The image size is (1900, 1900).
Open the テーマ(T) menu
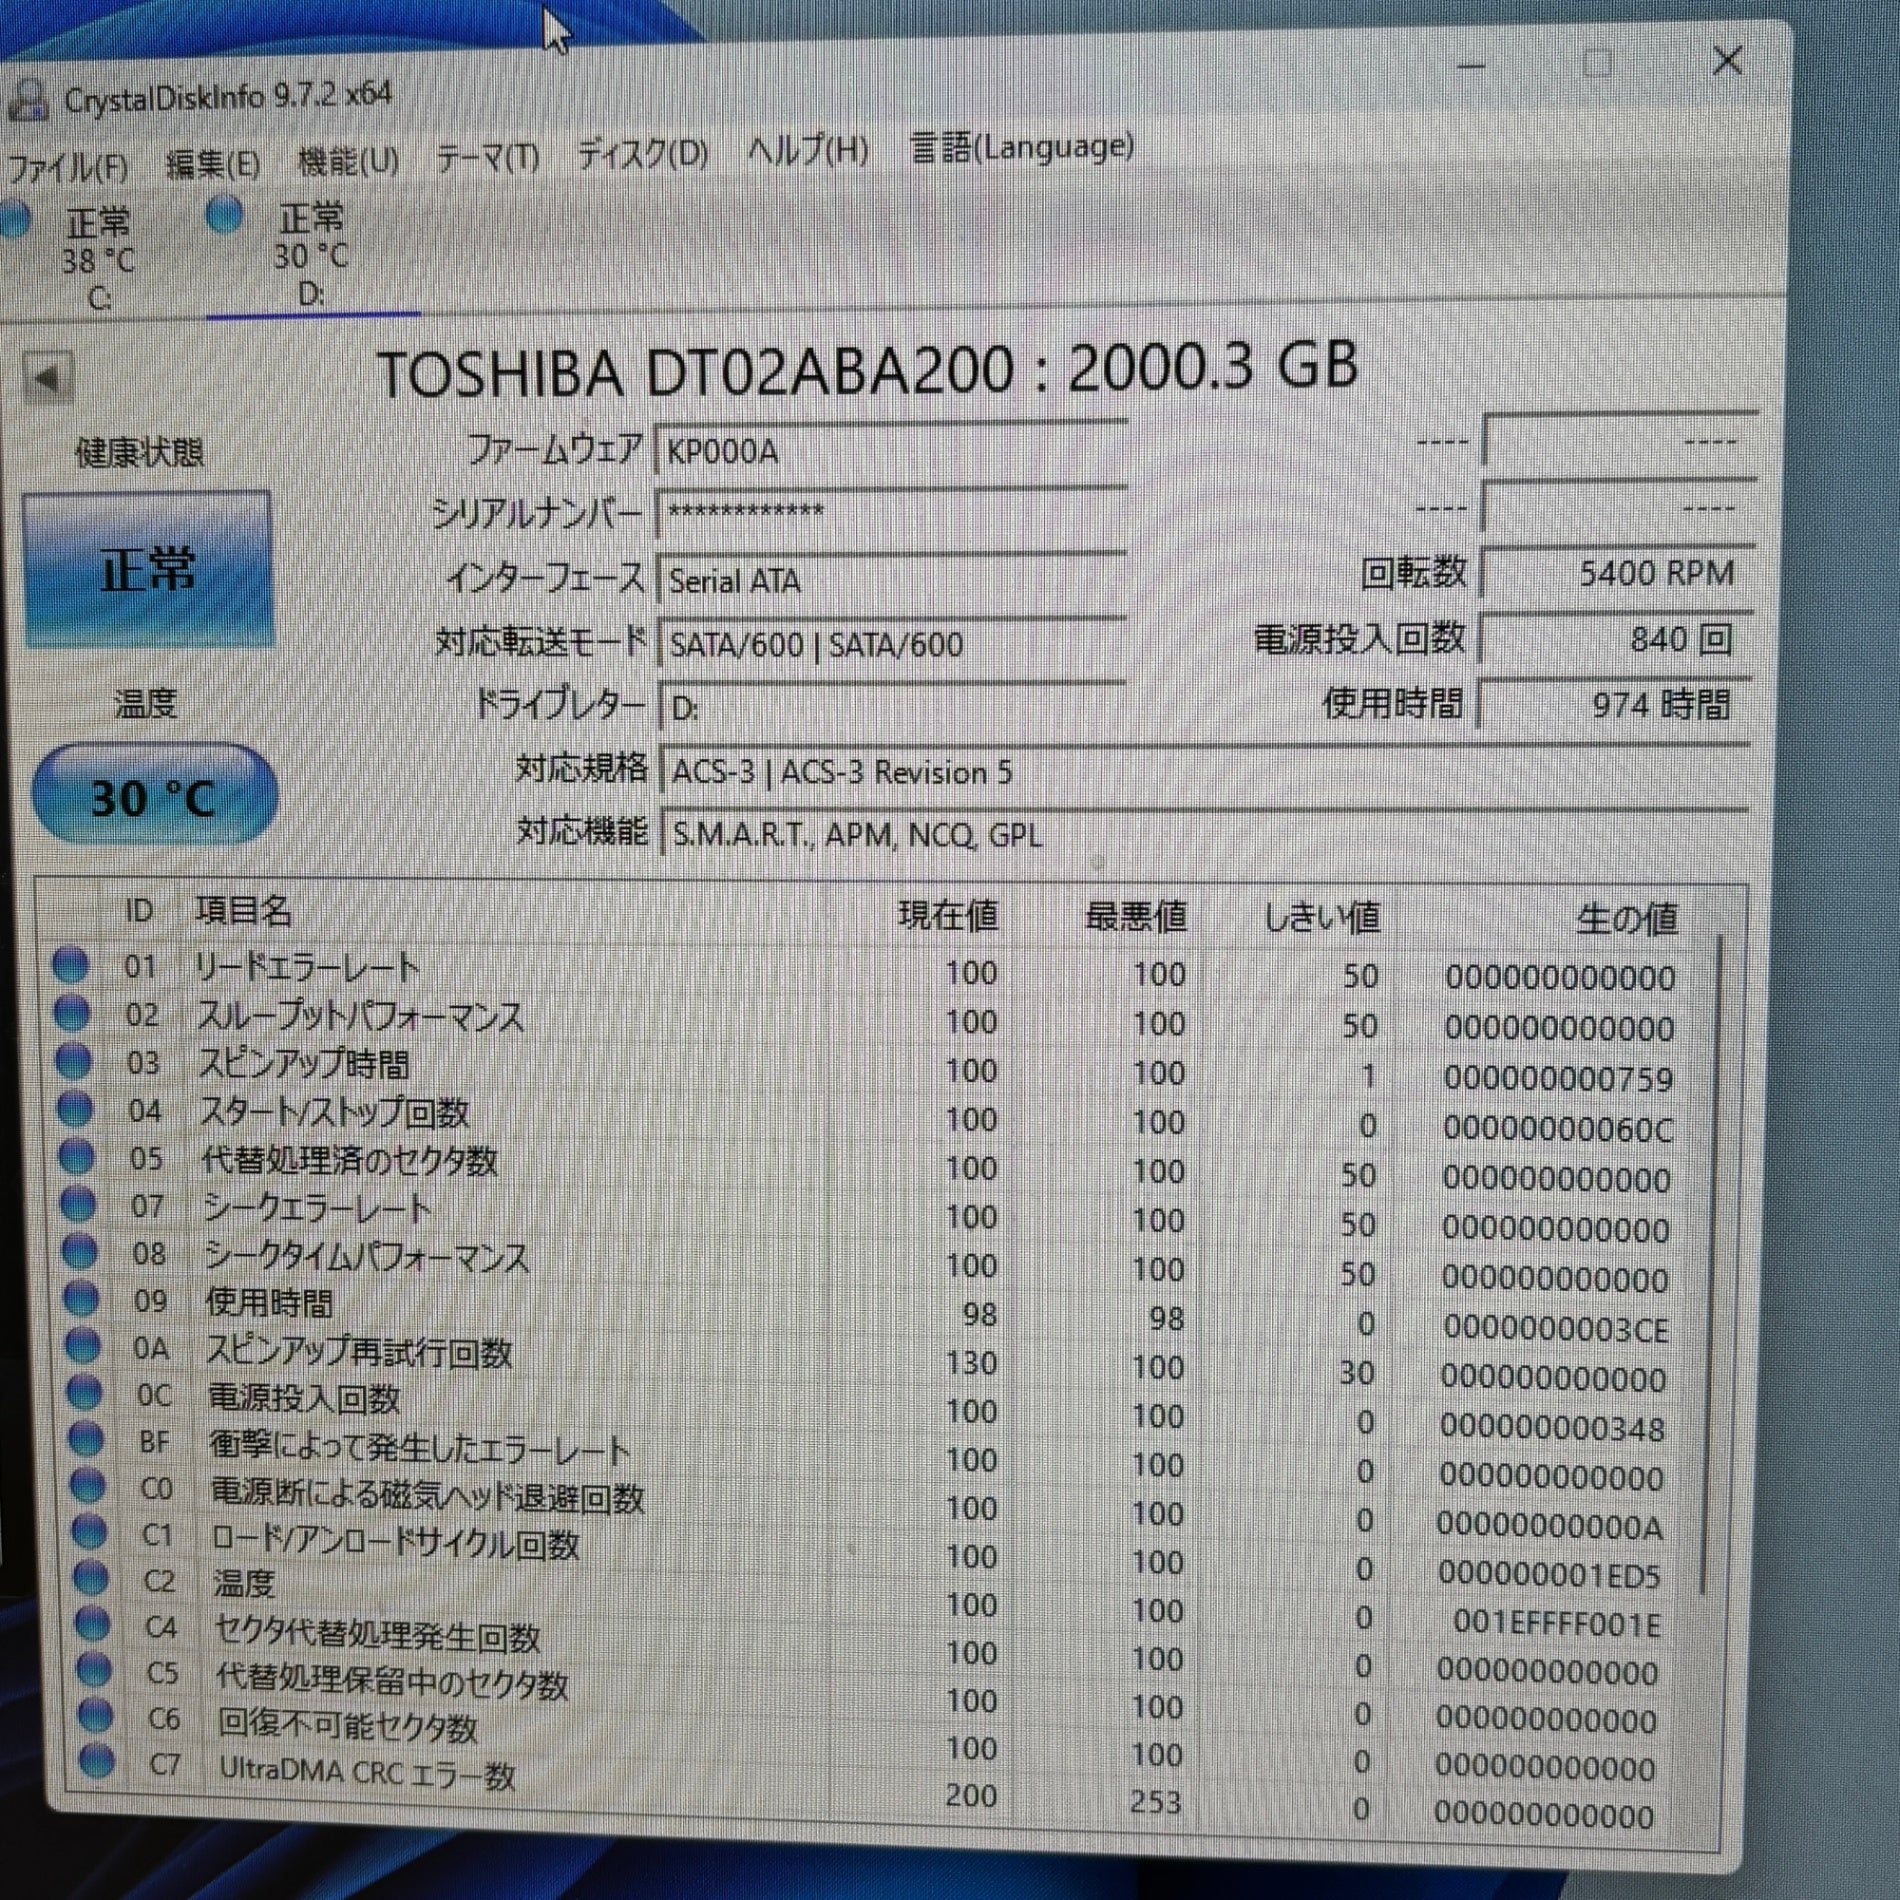tap(488, 158)
